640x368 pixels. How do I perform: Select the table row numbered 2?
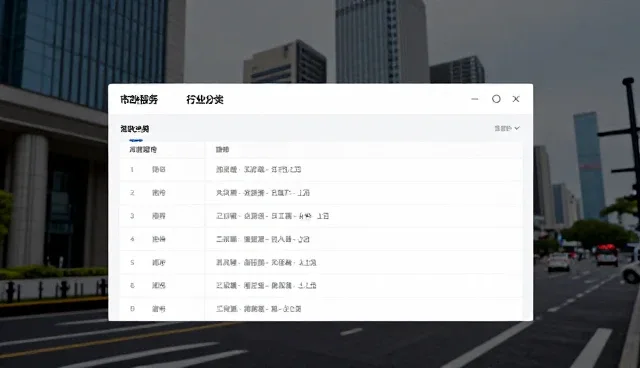[x=321, y=193]
